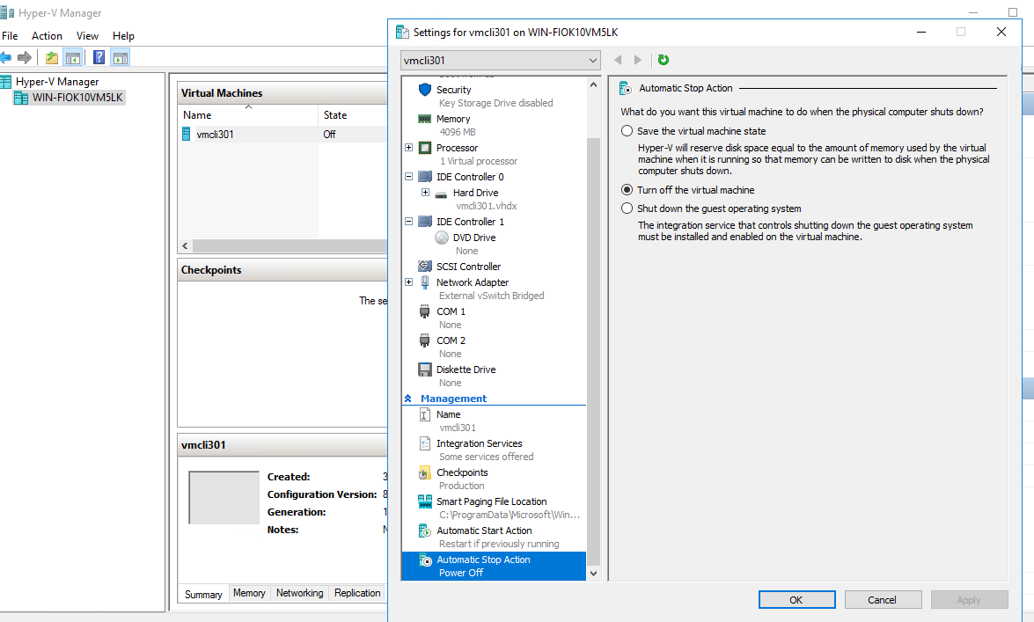
Task: Click the SCSI Controller icon
Action: 425,266
